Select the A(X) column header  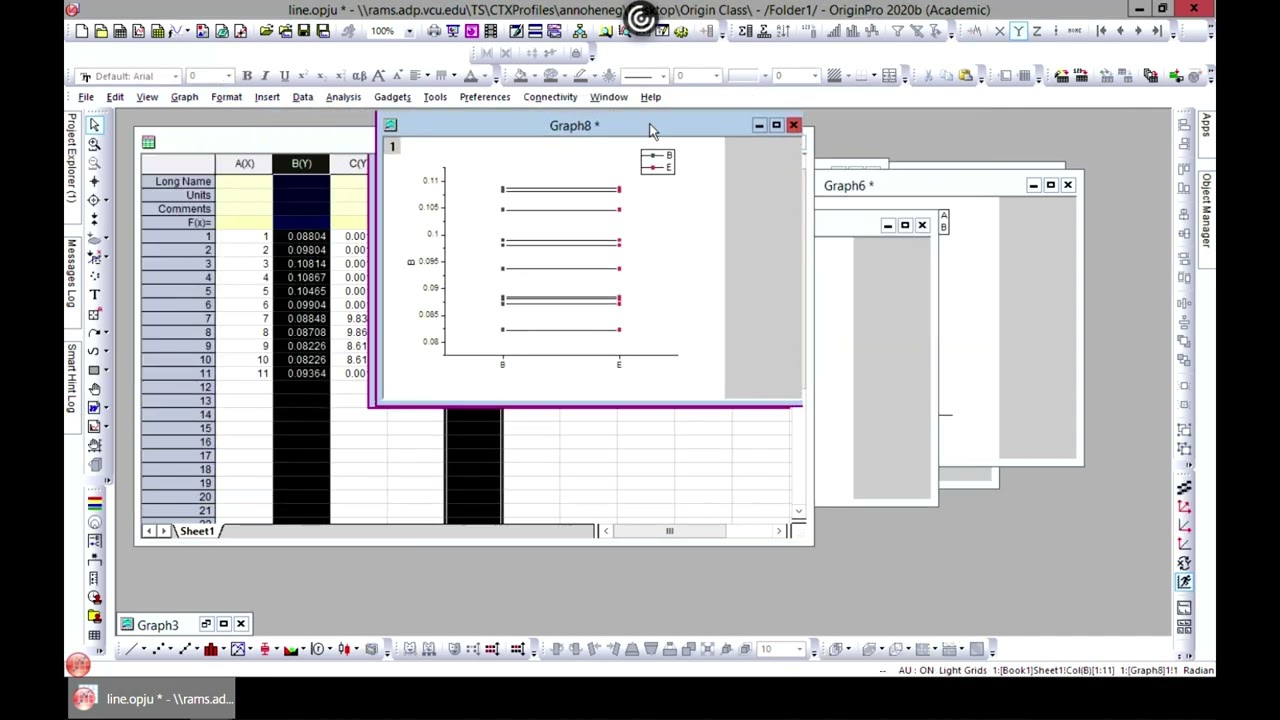[244, 163]
